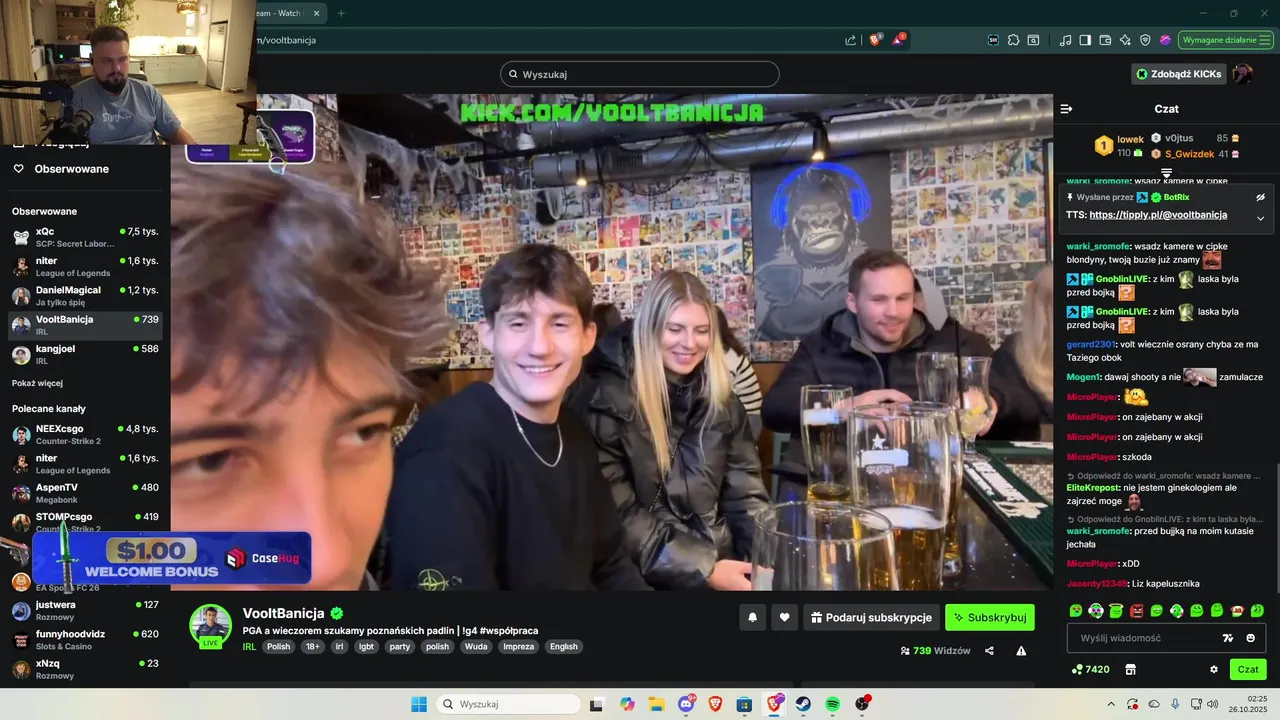Click the 7420 channel points balance

pos(1090,669)
